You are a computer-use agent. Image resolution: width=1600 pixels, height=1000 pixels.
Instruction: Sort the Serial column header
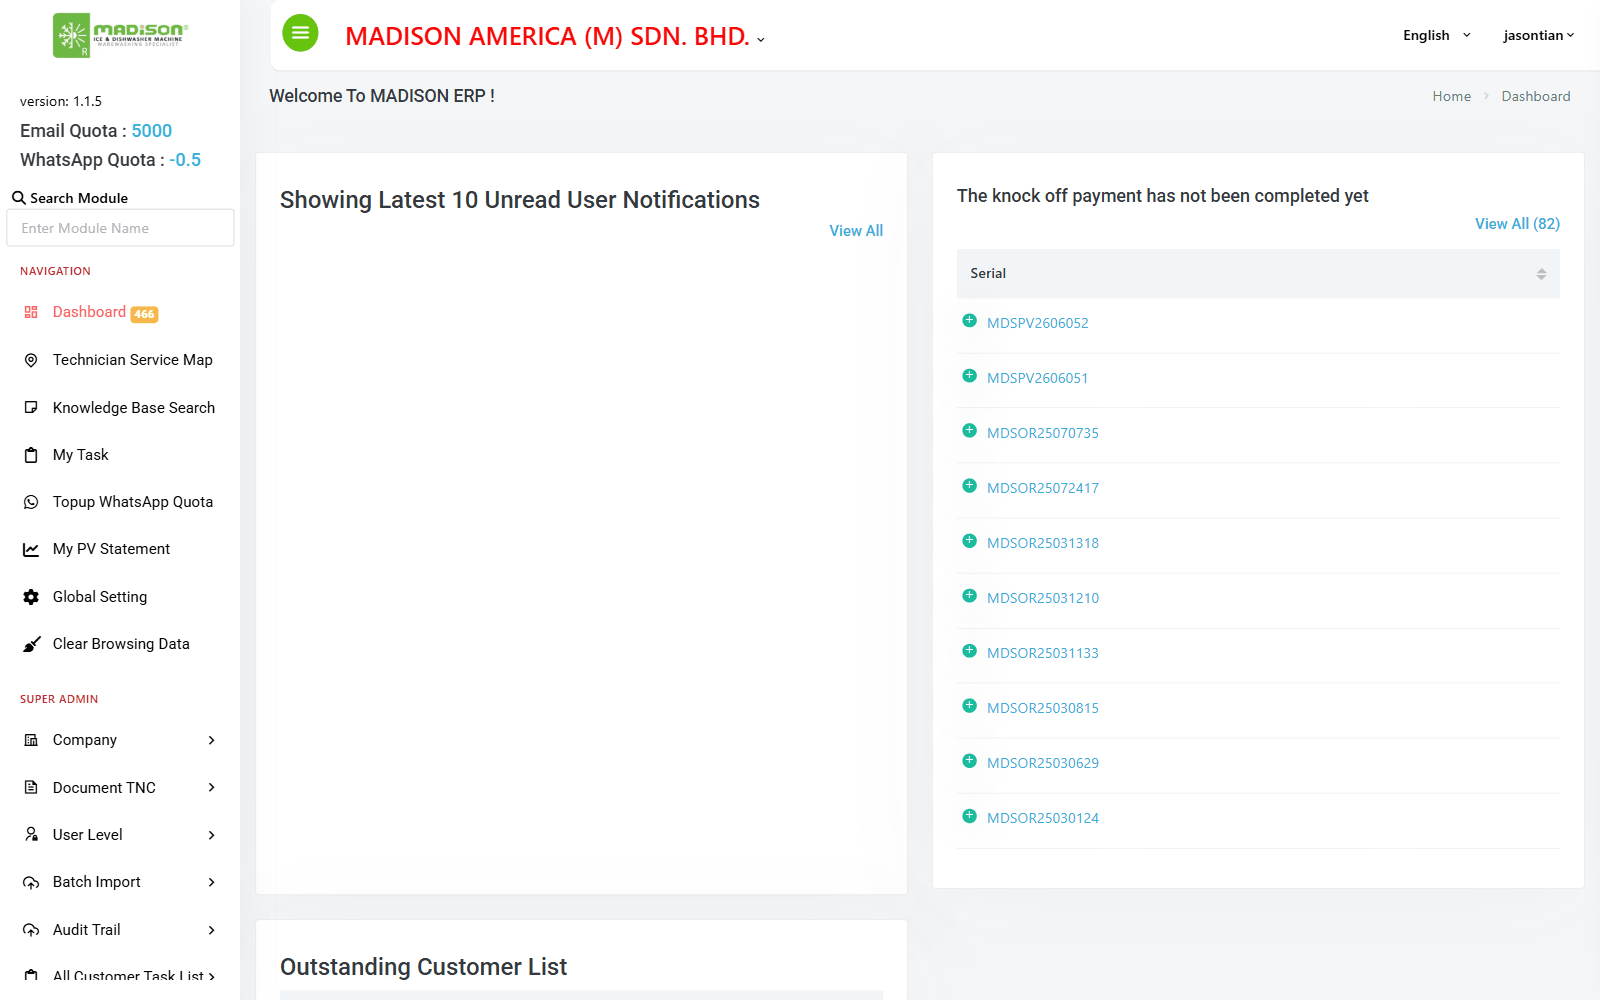[x=1258, y=274]
